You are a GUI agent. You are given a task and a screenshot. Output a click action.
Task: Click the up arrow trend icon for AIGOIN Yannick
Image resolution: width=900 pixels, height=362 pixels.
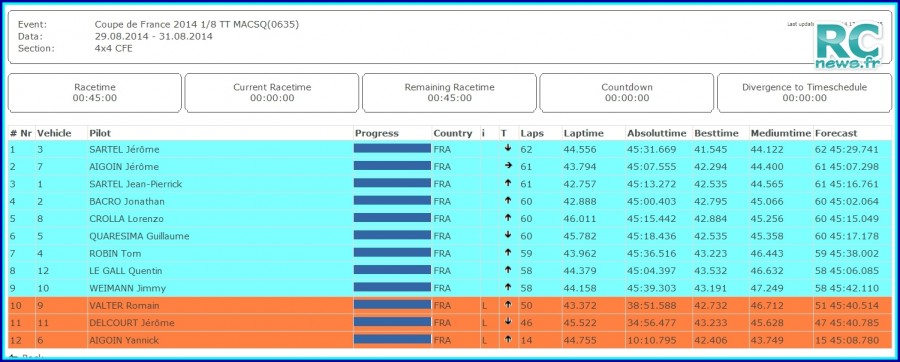click(507, 340)
